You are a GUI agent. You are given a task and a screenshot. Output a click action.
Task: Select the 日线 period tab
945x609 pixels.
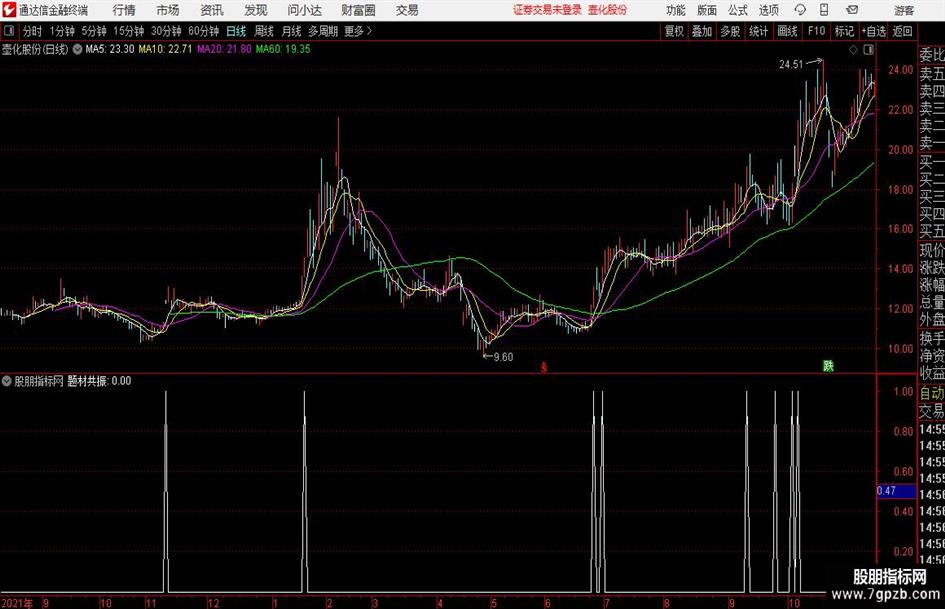pos(236,31)
